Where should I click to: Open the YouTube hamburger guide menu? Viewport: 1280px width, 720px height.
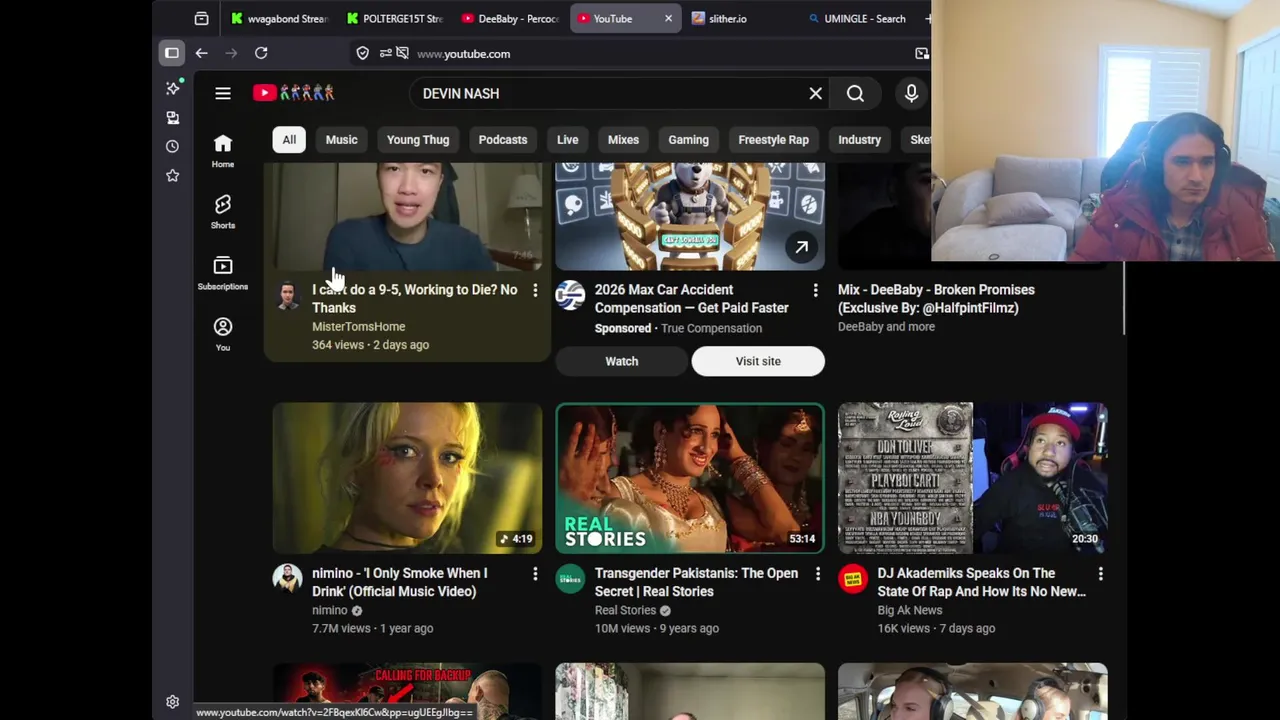point(223,93)
